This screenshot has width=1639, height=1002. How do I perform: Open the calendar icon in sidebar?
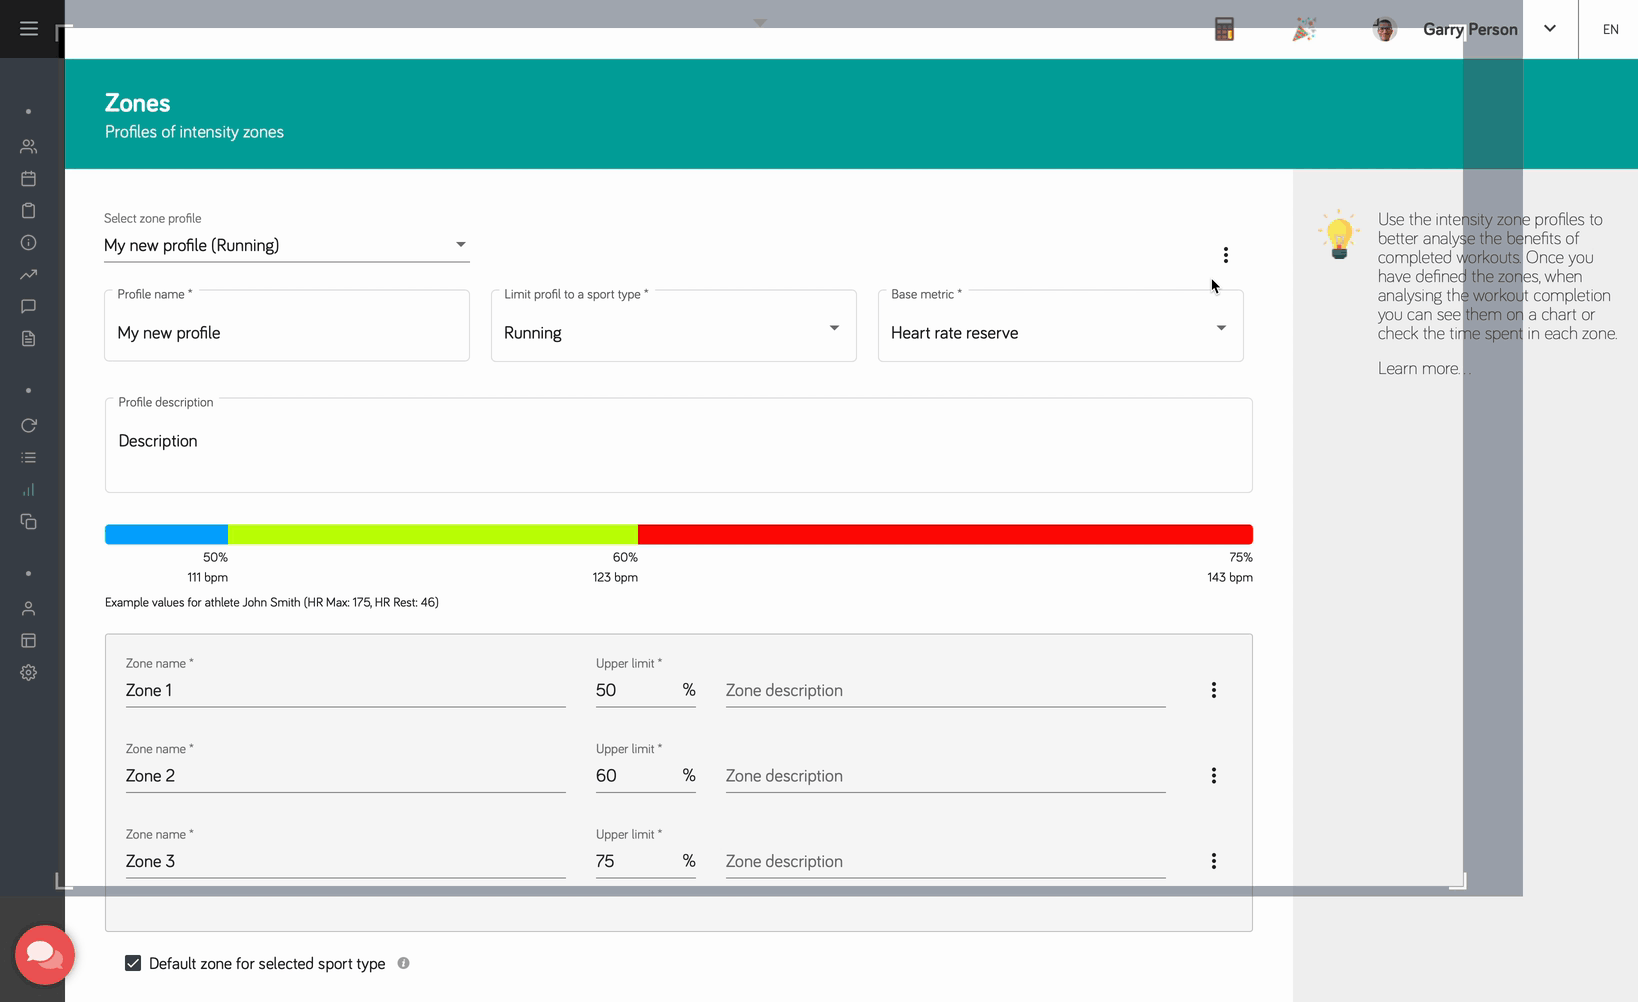29,179
